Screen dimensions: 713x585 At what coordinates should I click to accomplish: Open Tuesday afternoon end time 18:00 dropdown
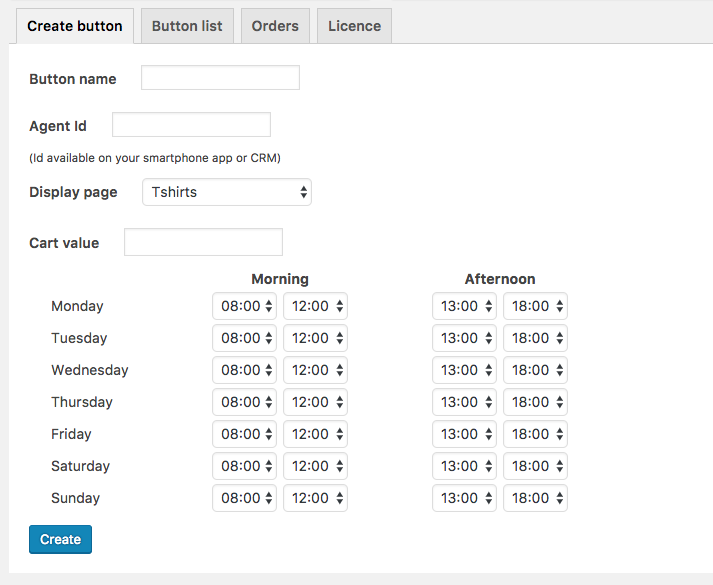click(535, 338)
